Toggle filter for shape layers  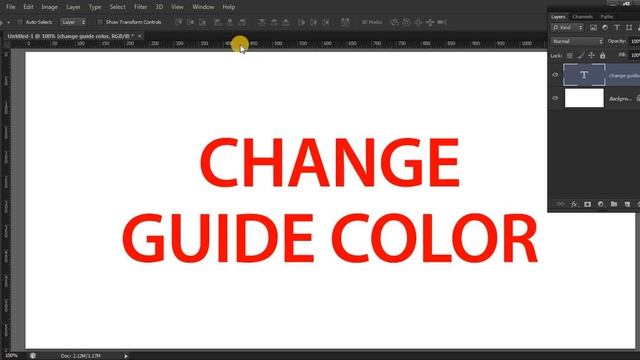click(629, 28)
